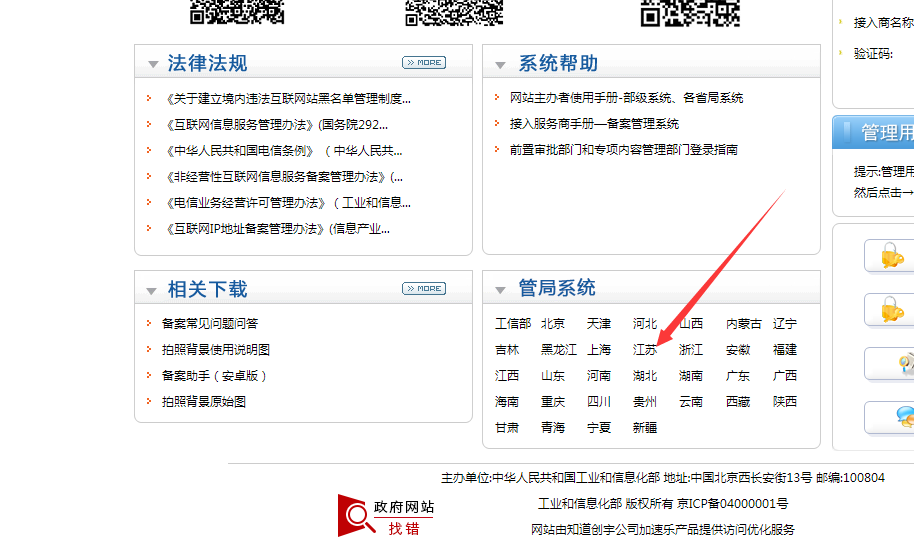
Task: Click the middle QR code image
Action: pos(453,11)
